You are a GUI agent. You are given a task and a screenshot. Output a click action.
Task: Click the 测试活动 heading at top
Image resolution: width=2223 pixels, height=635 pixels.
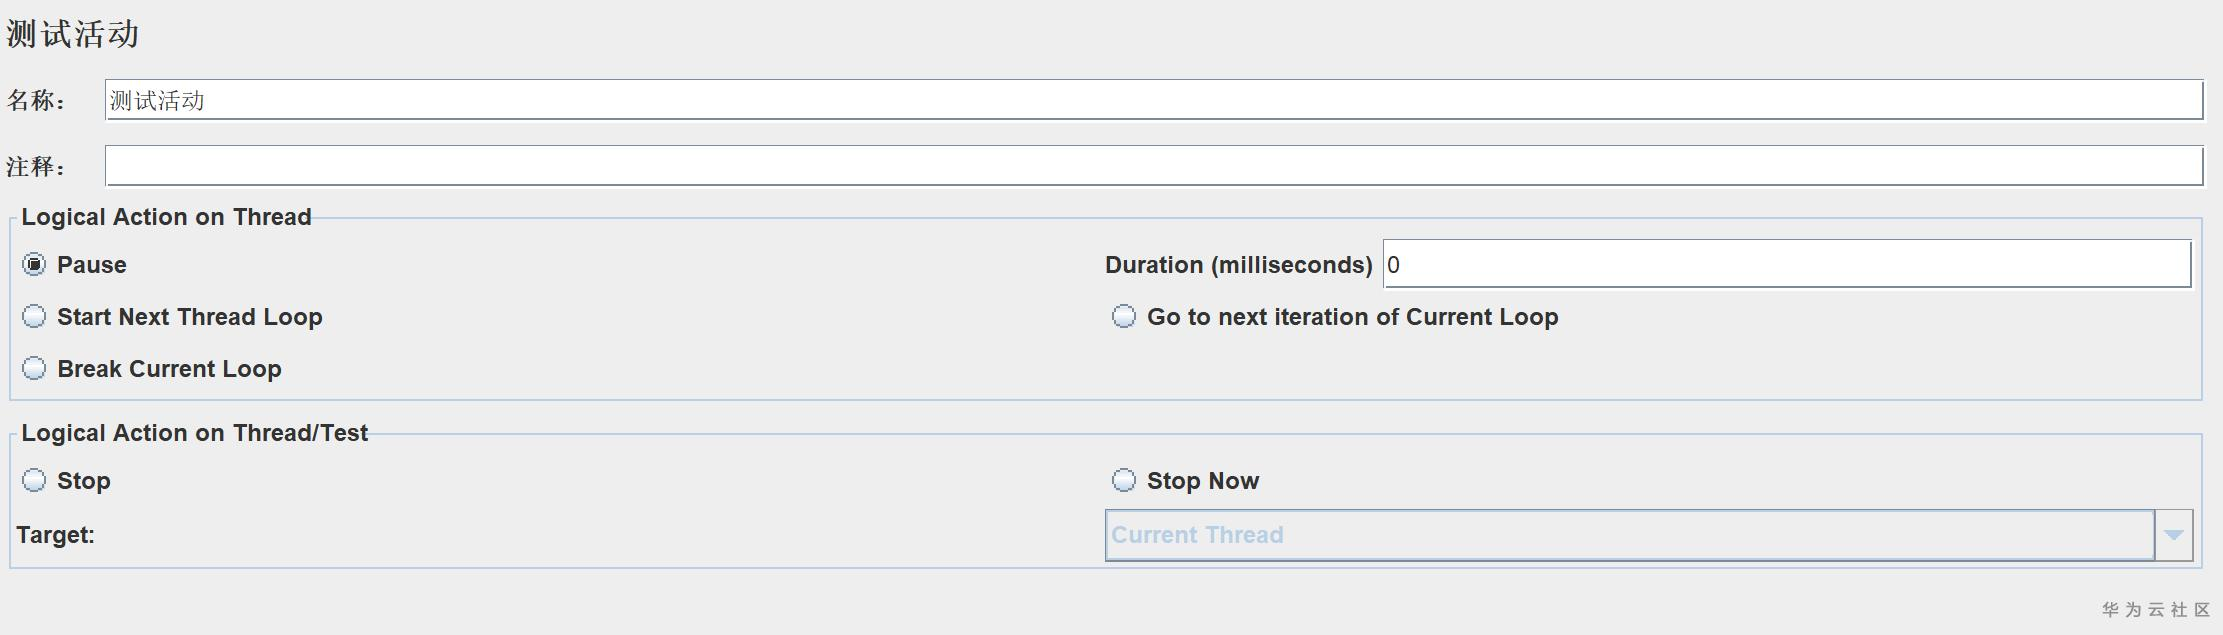coord(73,34)
